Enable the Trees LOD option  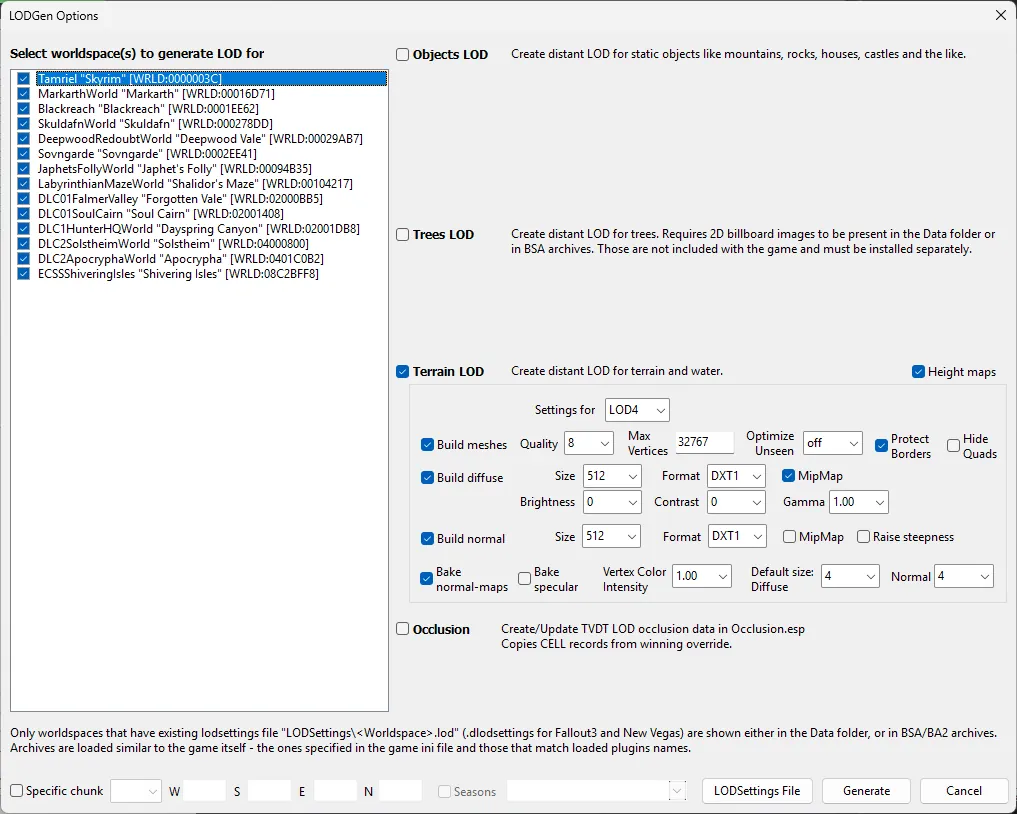(x=403, y=235)
